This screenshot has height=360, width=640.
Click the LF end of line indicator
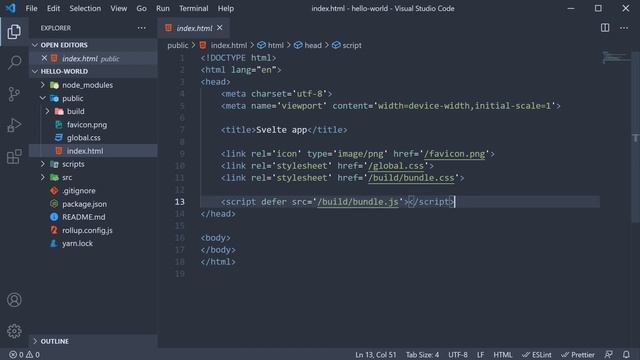tap(480, 354)
